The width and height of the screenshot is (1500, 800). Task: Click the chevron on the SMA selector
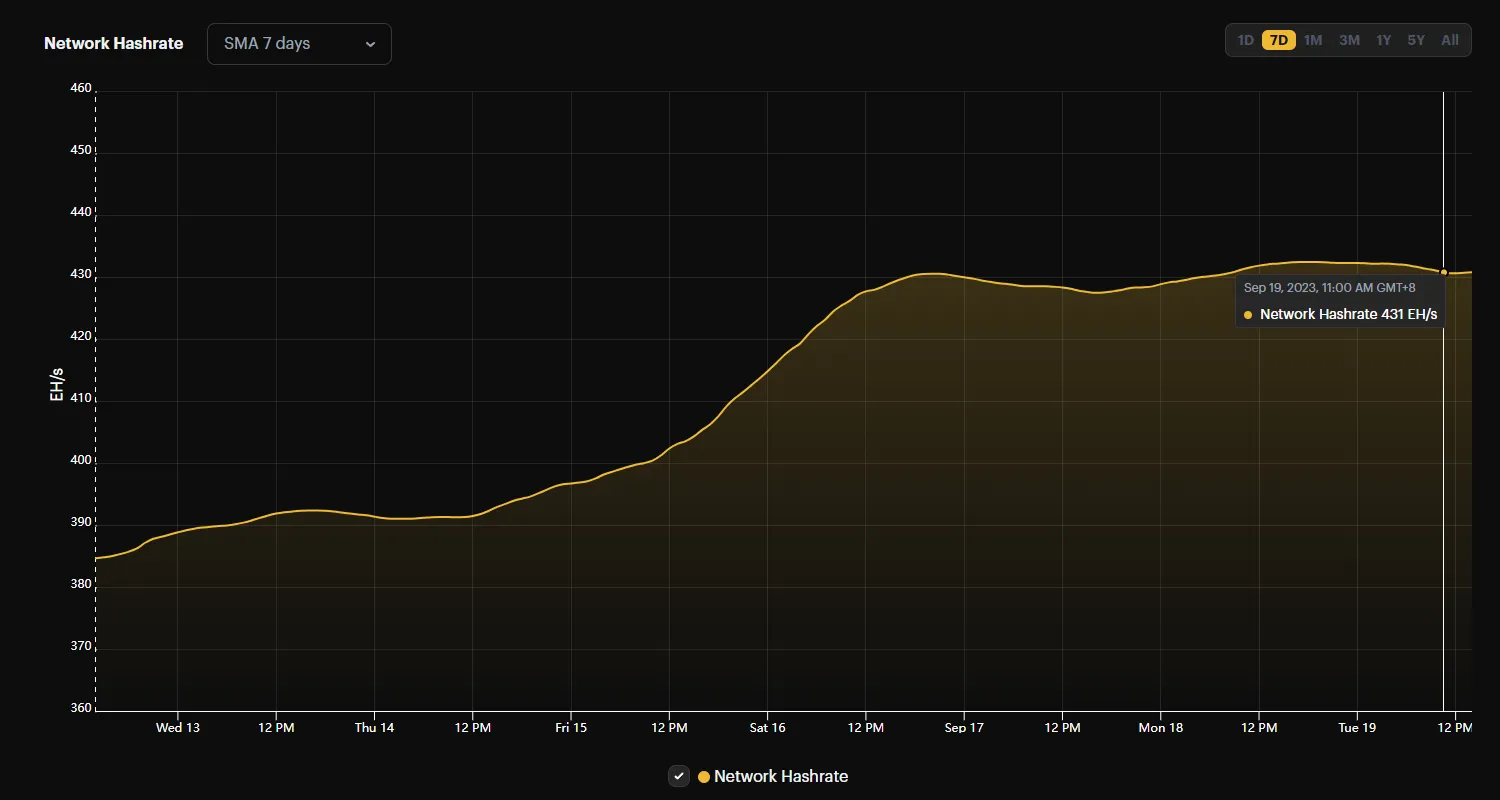pyautogui.click(x=370, y=44)
